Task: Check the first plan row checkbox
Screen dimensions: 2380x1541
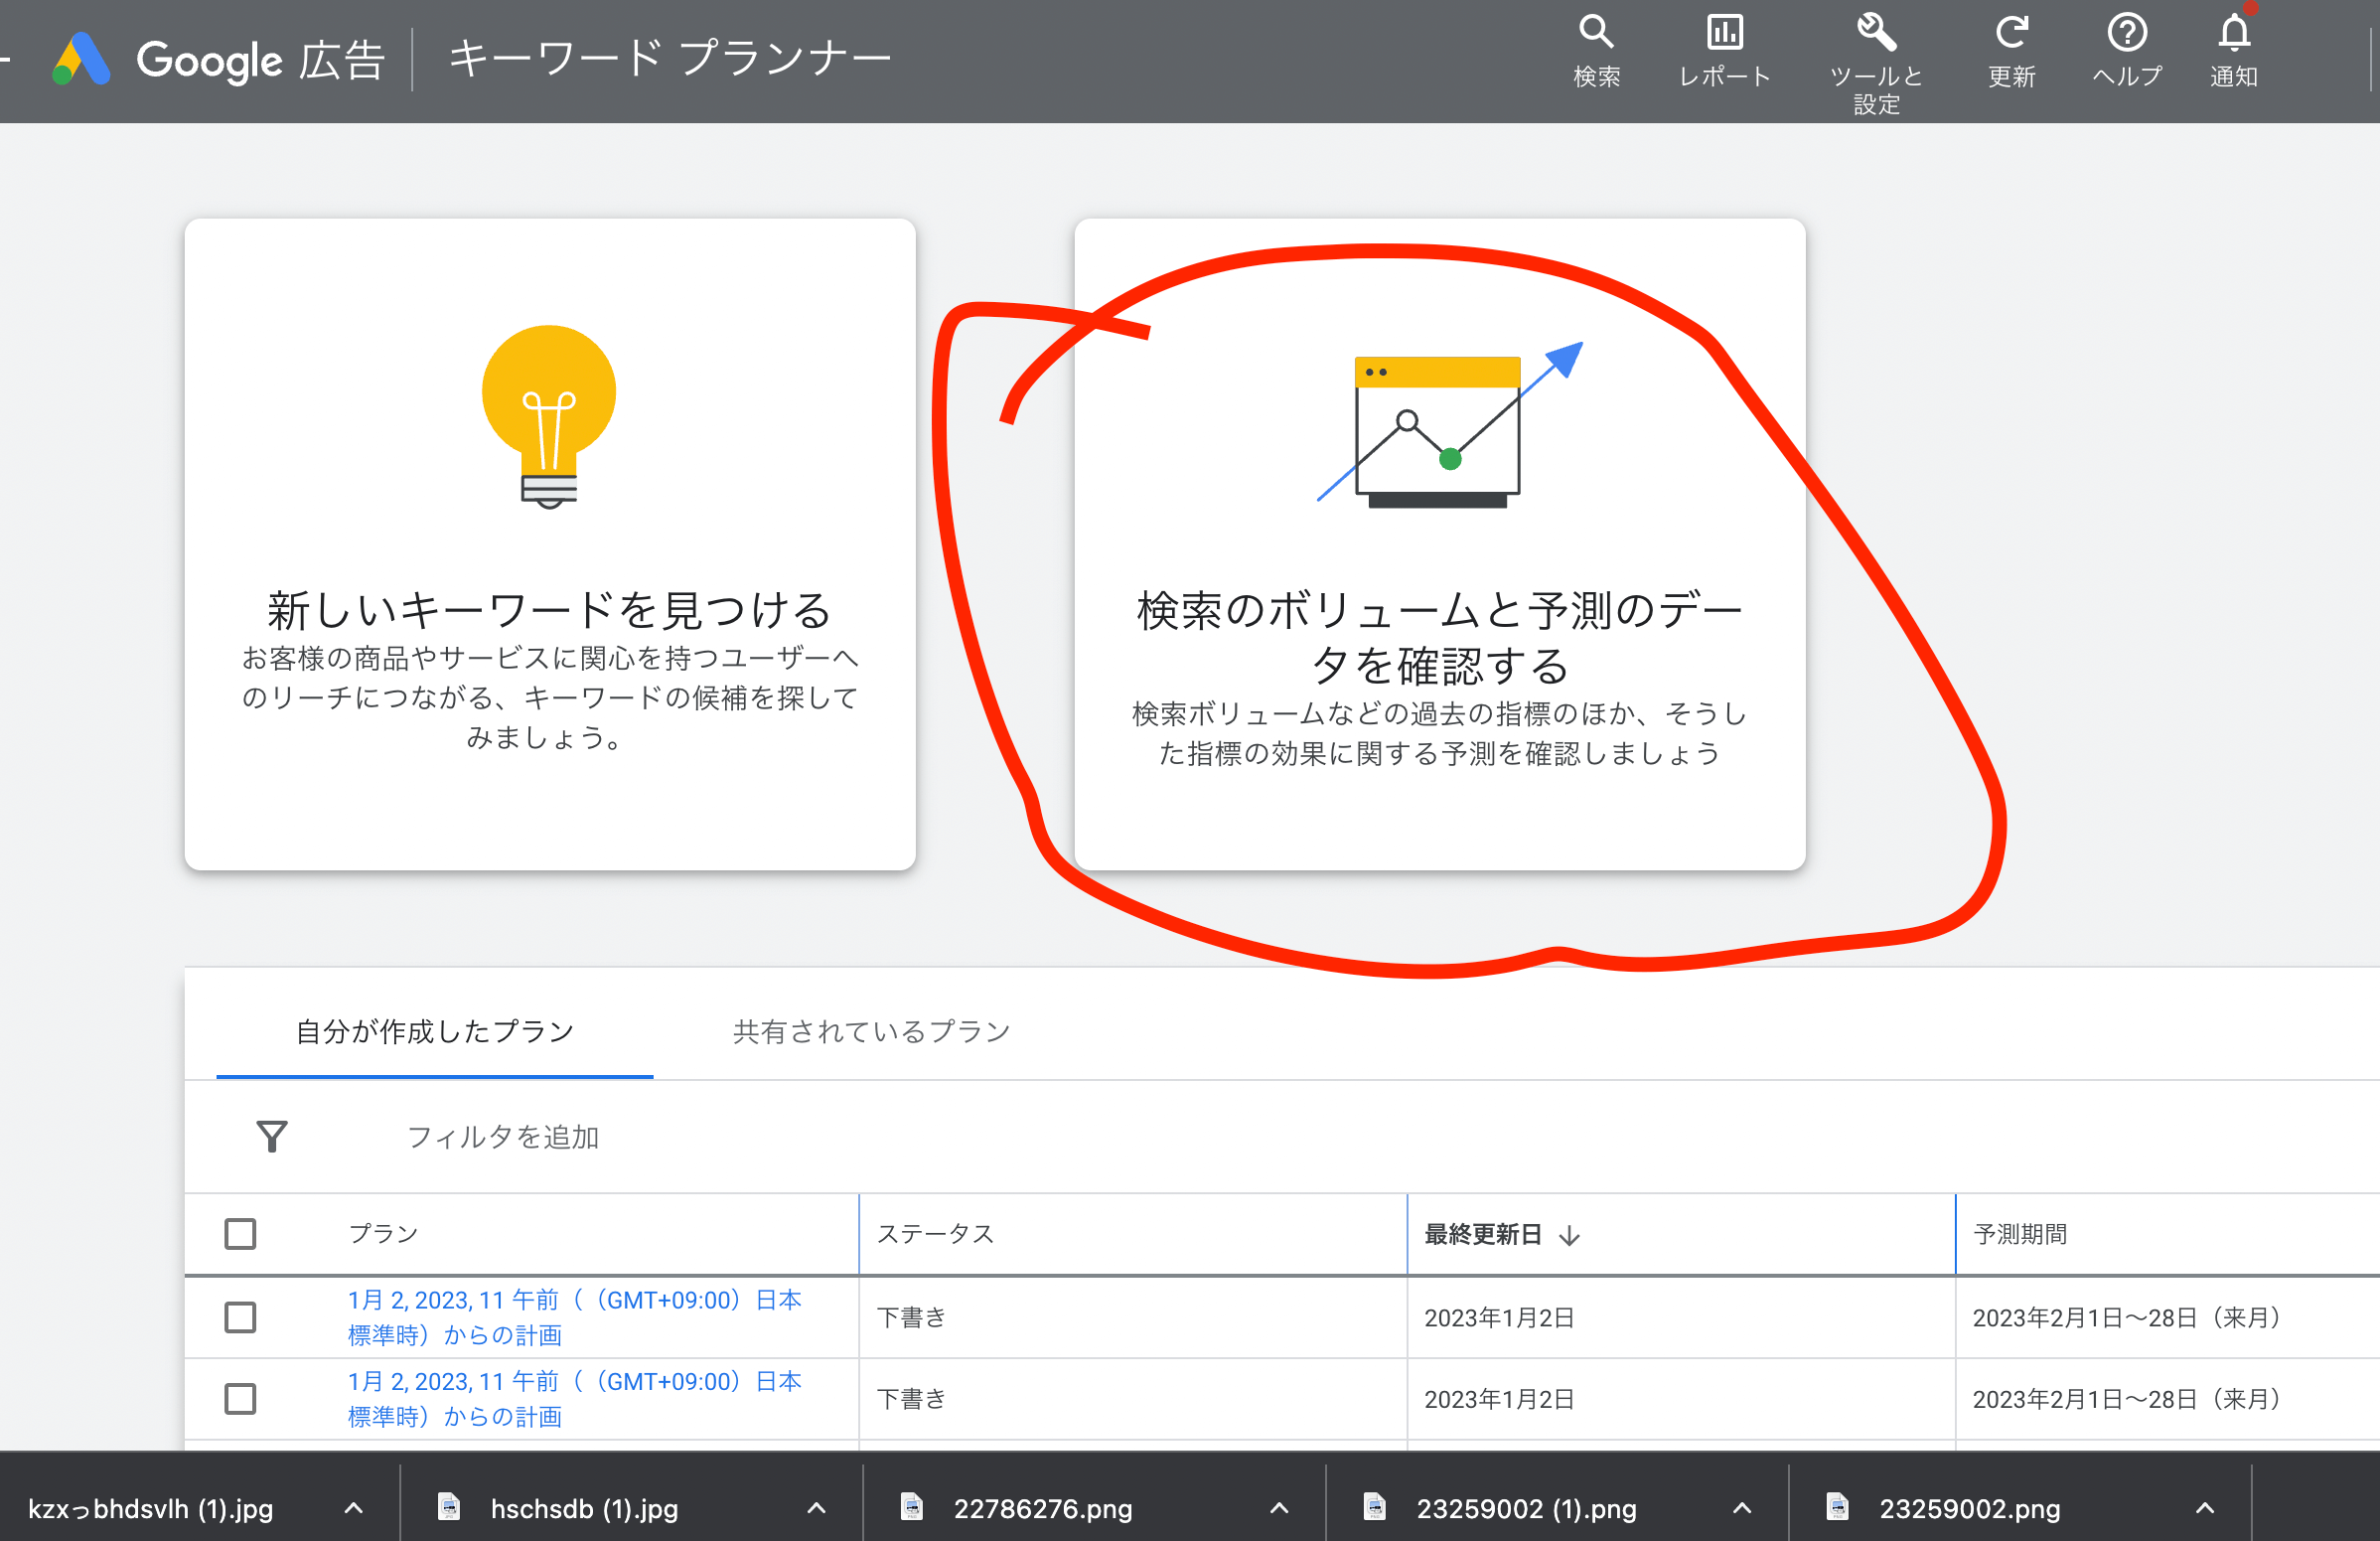Action: click(x=240, y=1317)
